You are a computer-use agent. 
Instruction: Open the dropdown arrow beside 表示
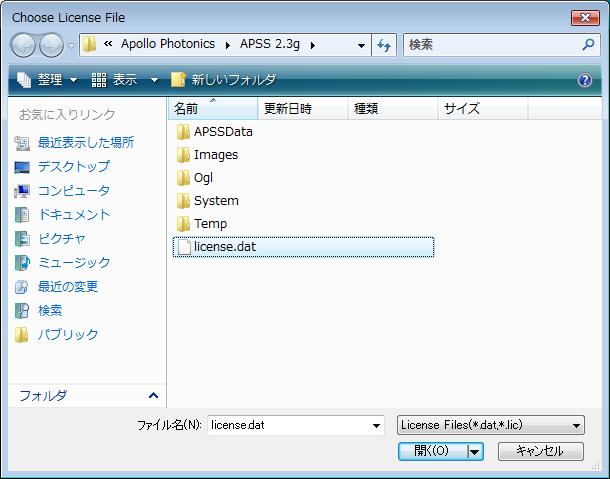point(154,81)
